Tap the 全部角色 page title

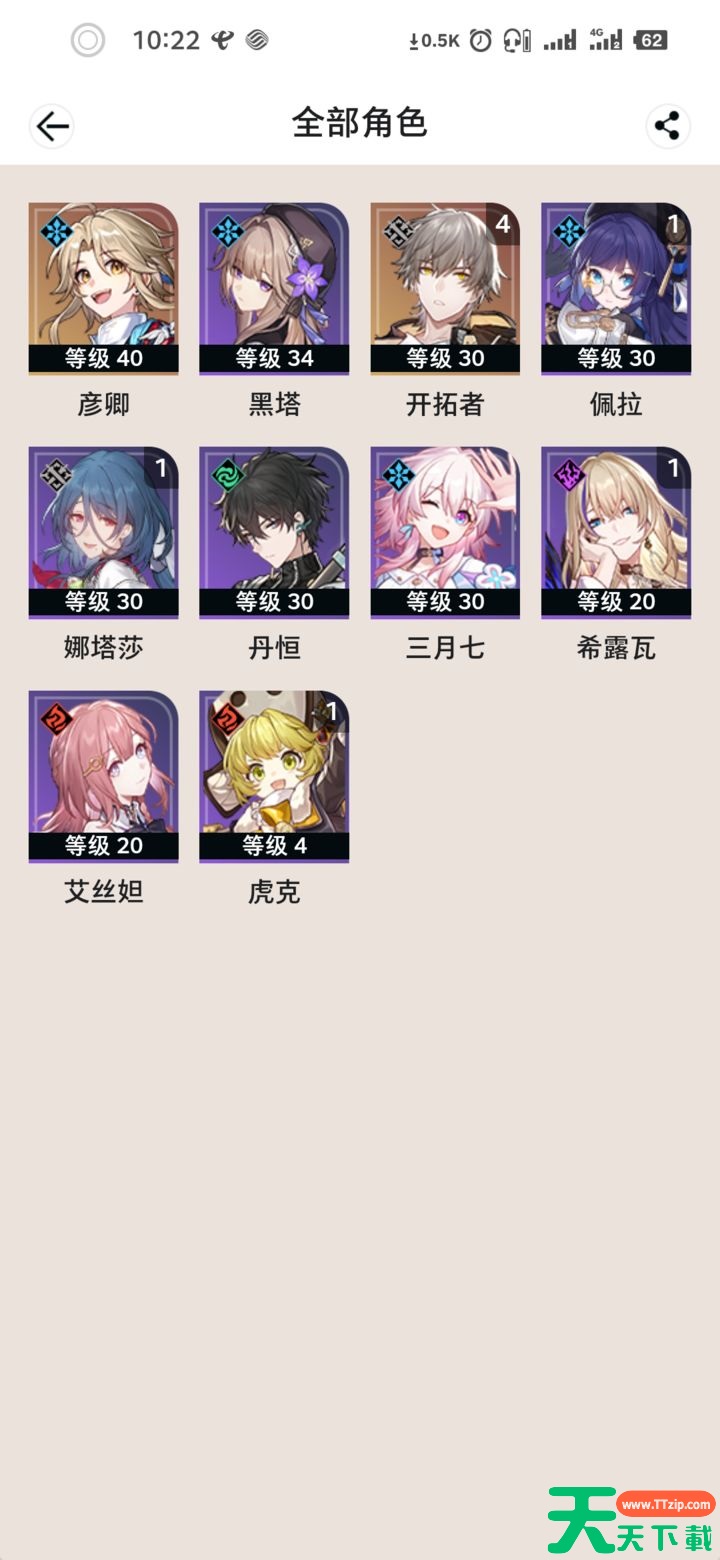tap(360, 123)
